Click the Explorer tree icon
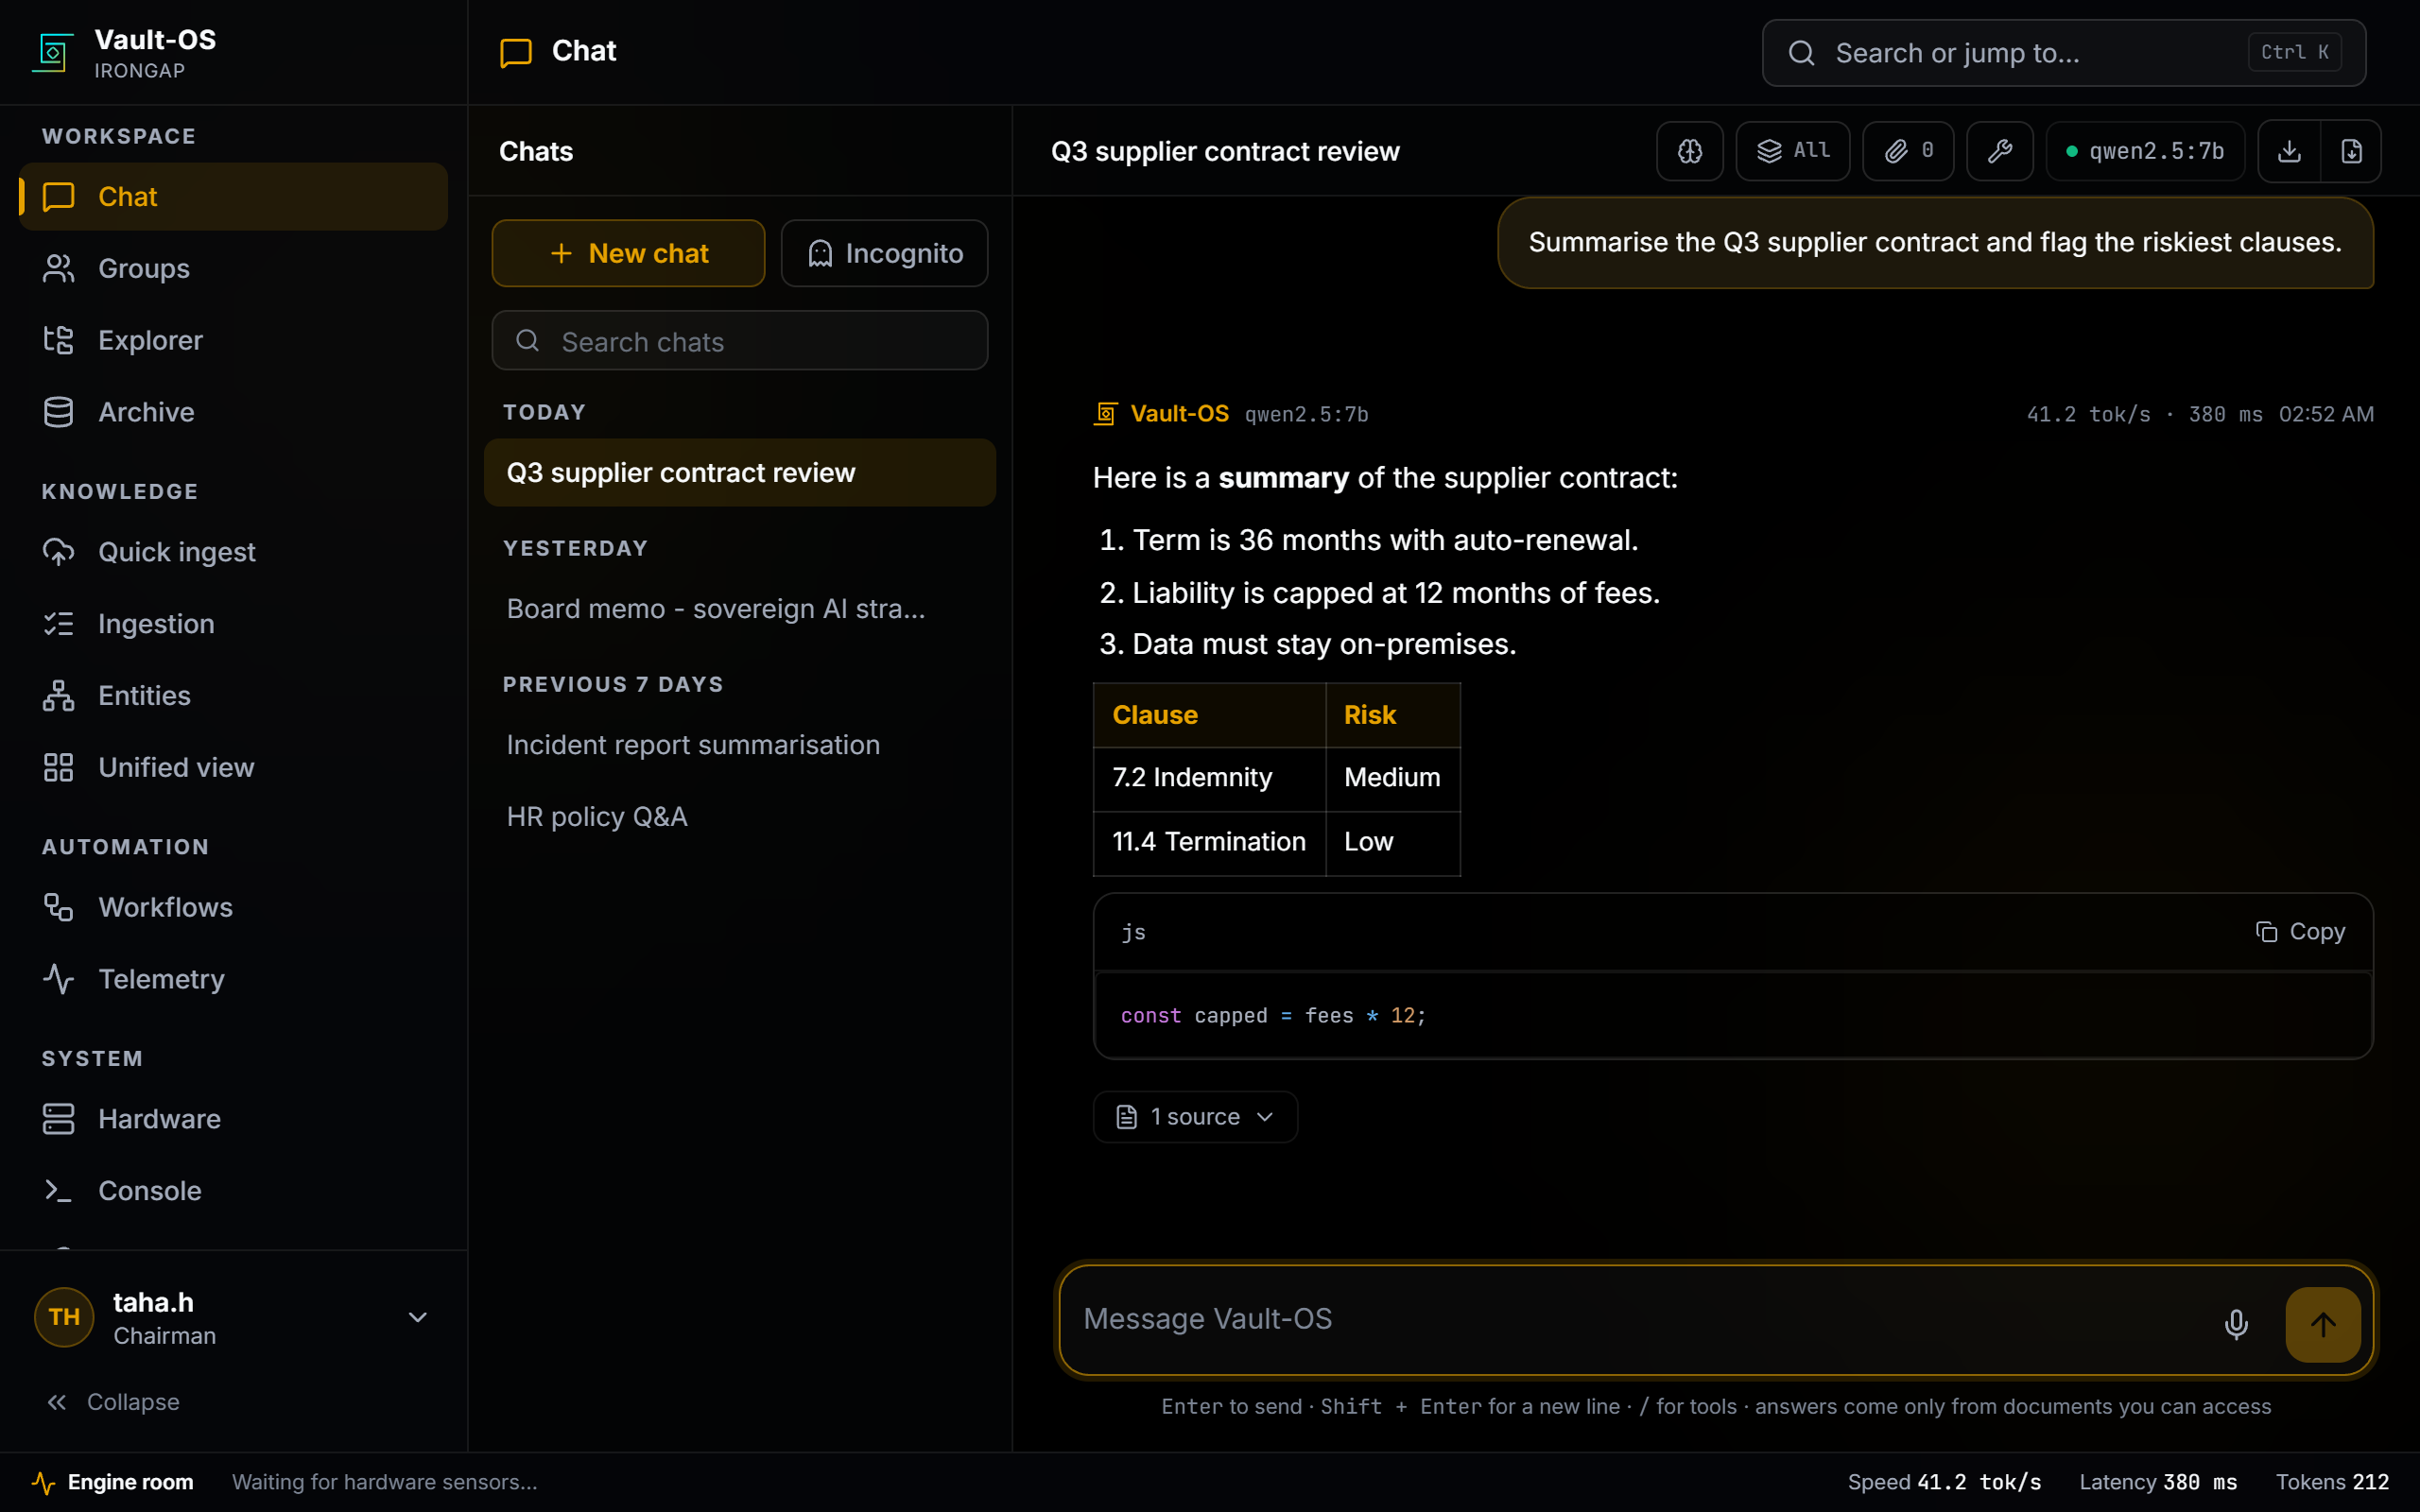This screenshot has width=2420, height=1512. coord(58,341)
